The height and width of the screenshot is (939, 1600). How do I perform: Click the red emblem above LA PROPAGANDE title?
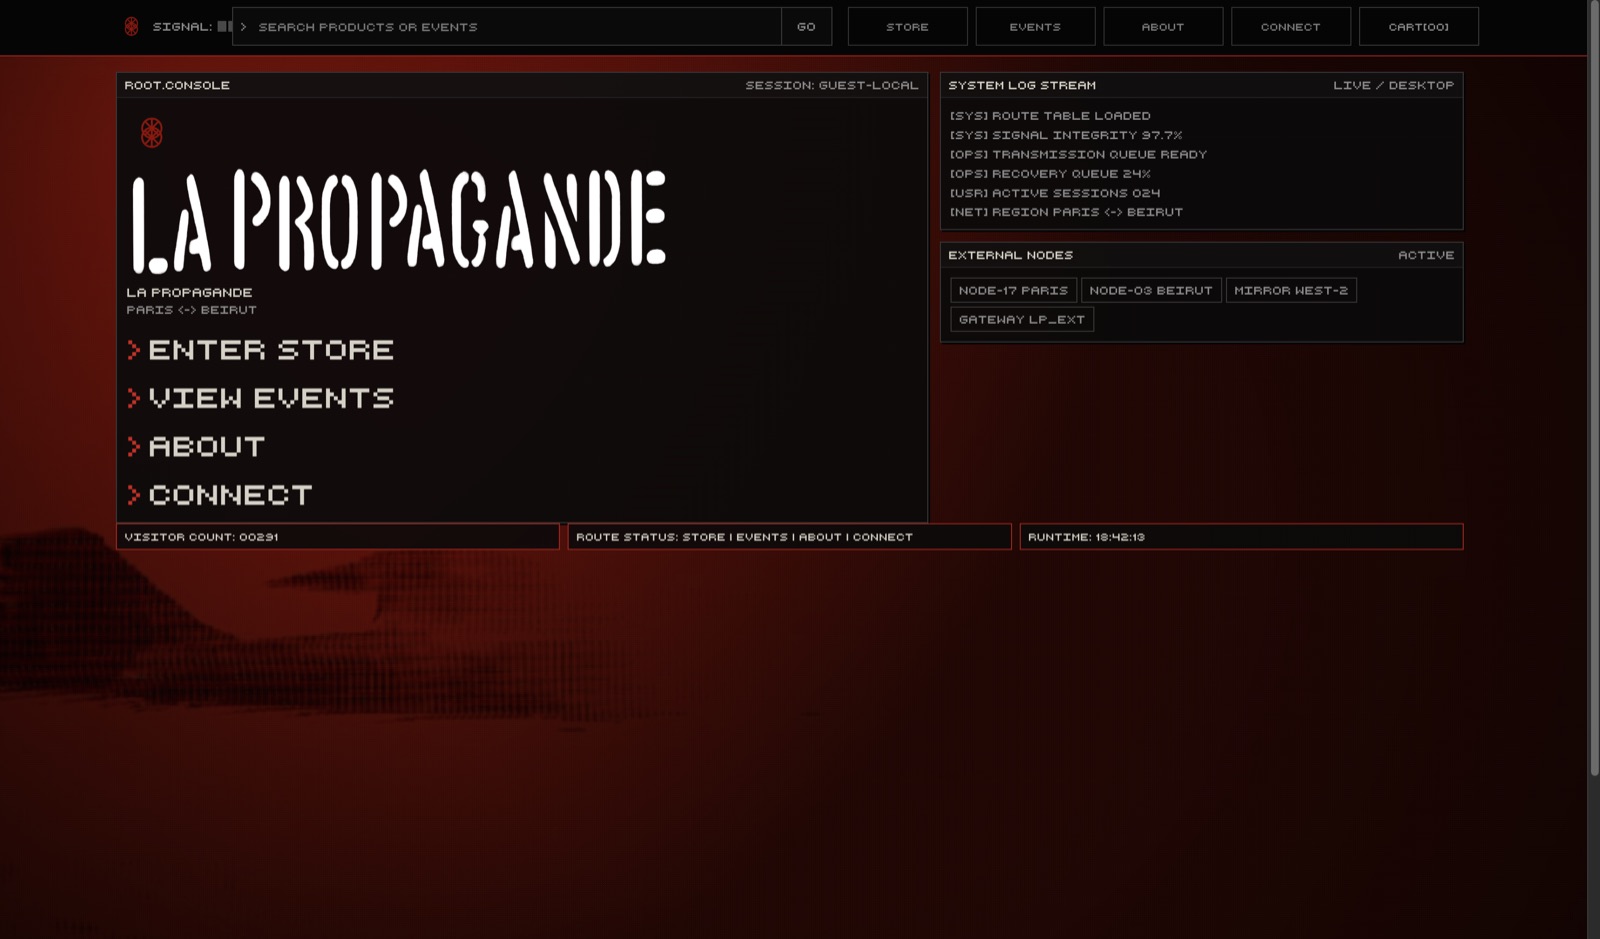[152, 133]
